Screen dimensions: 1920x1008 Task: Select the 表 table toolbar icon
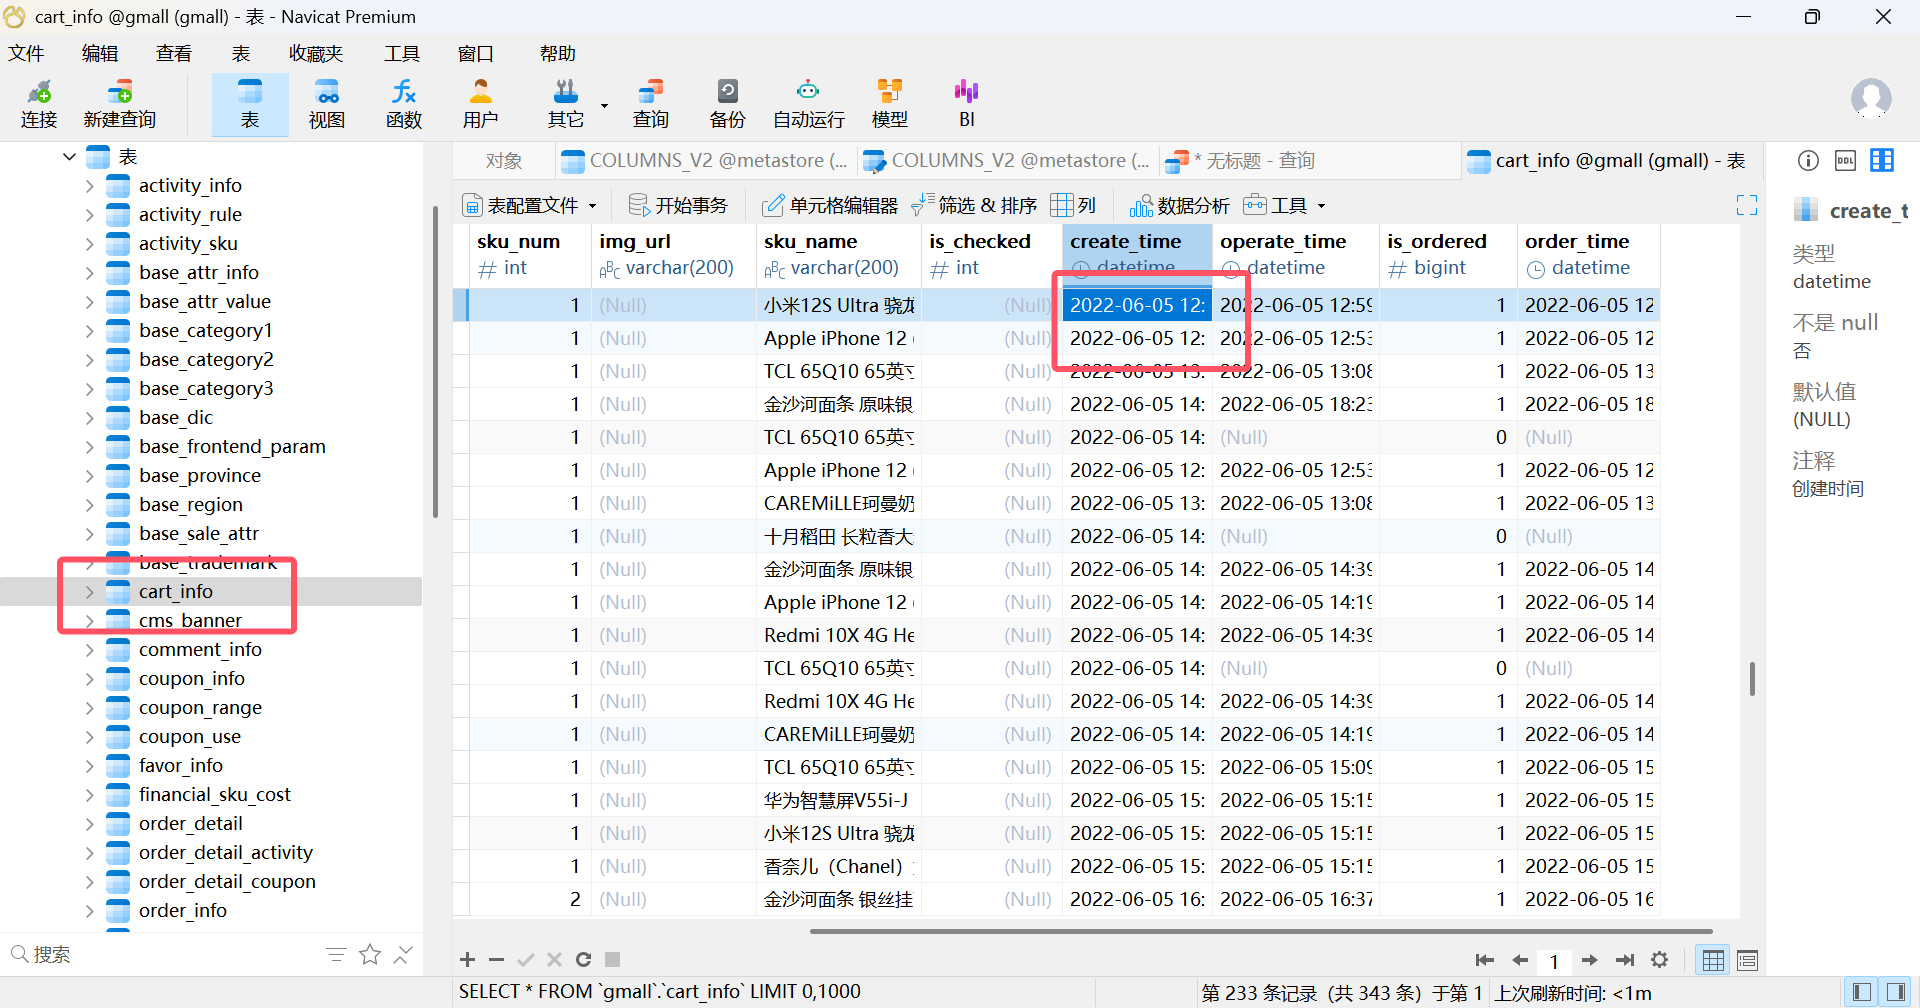click(250, 104)
